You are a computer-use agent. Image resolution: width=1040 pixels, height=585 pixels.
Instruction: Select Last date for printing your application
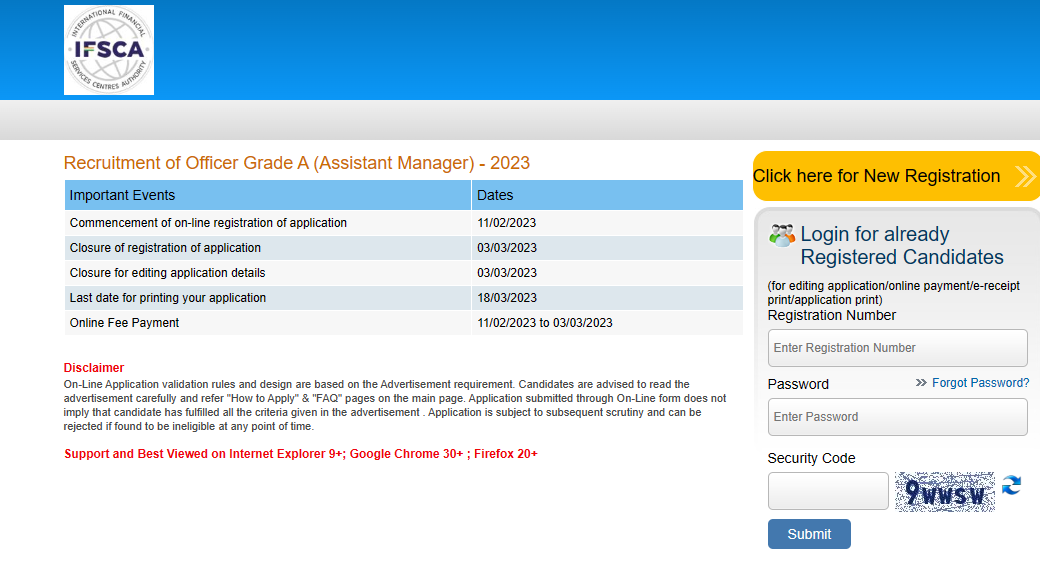click(x=168, y=298)
